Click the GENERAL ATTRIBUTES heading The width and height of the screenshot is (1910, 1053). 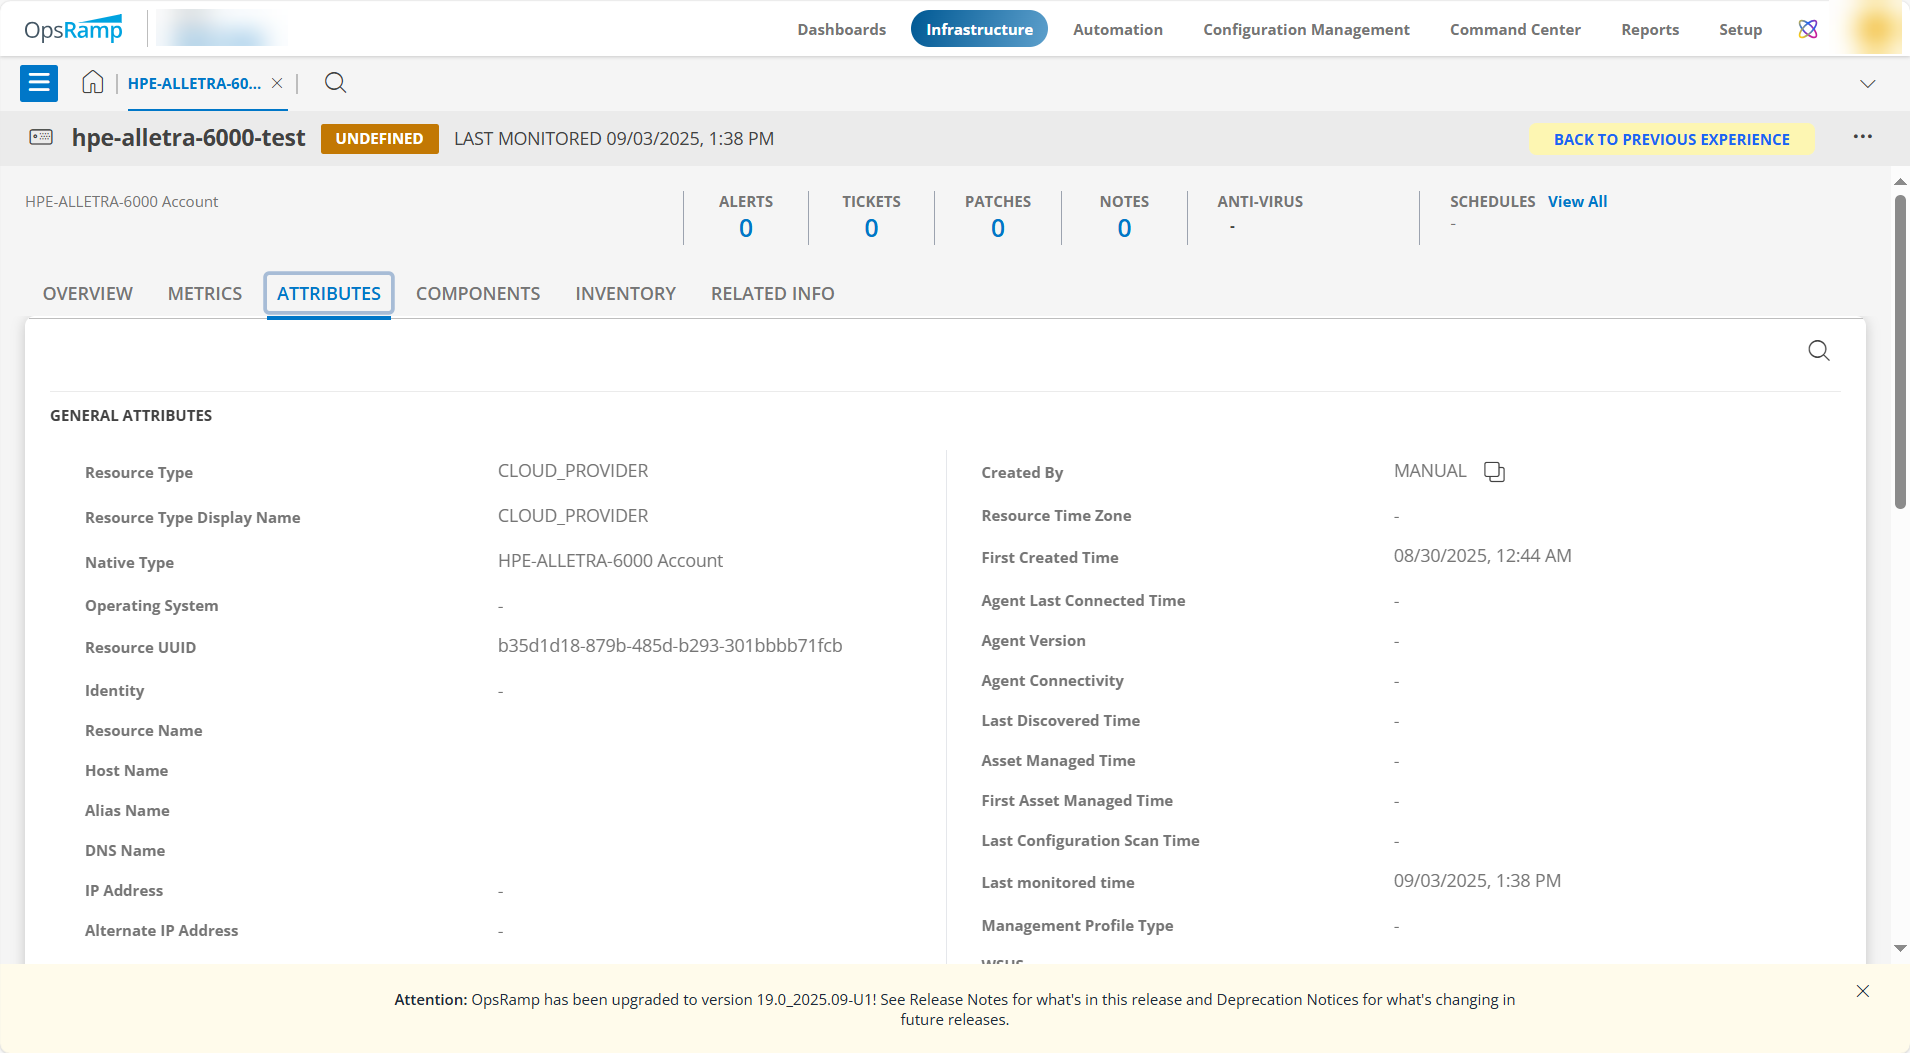(131, 415)
